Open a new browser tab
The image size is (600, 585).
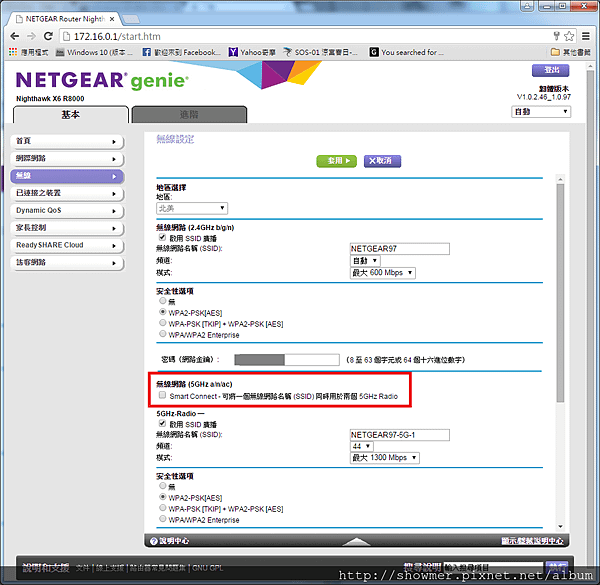[x=130, y=19]
